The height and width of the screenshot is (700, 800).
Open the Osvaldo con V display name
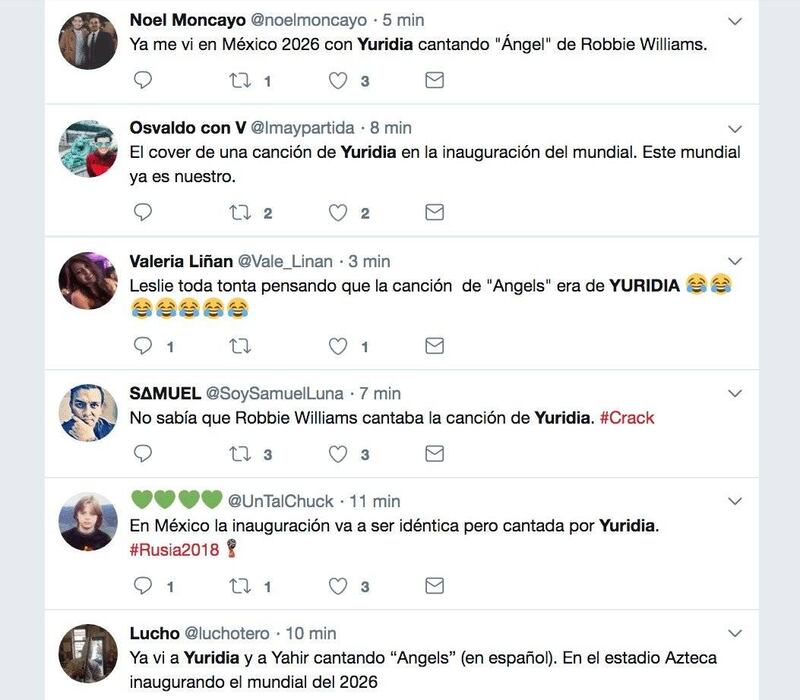(x=188, y=128)
